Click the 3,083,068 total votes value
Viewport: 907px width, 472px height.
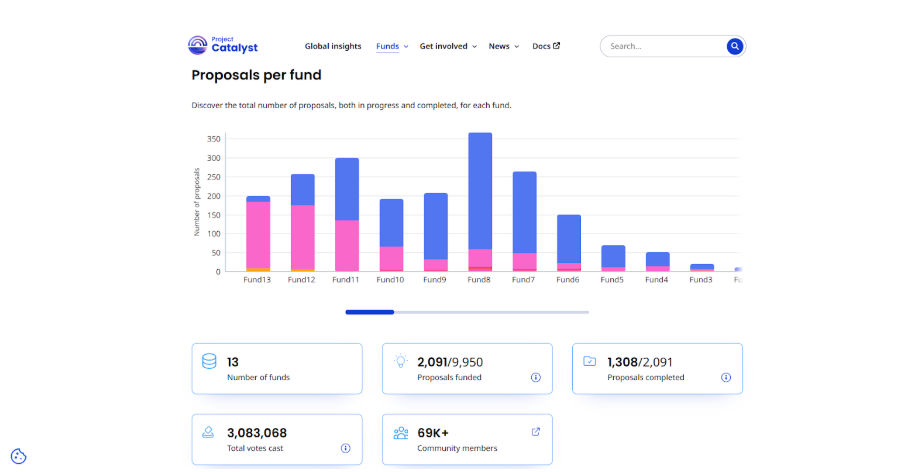click(257, 433)
